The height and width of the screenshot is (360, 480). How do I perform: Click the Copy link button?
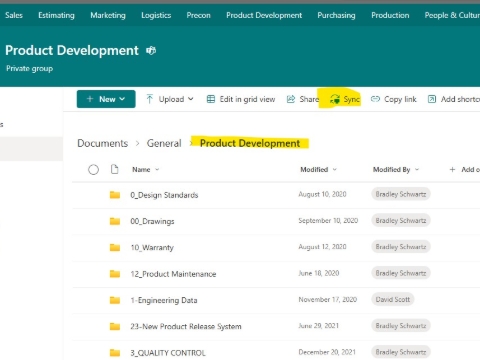pyautogui.click(x=394, y=99)
